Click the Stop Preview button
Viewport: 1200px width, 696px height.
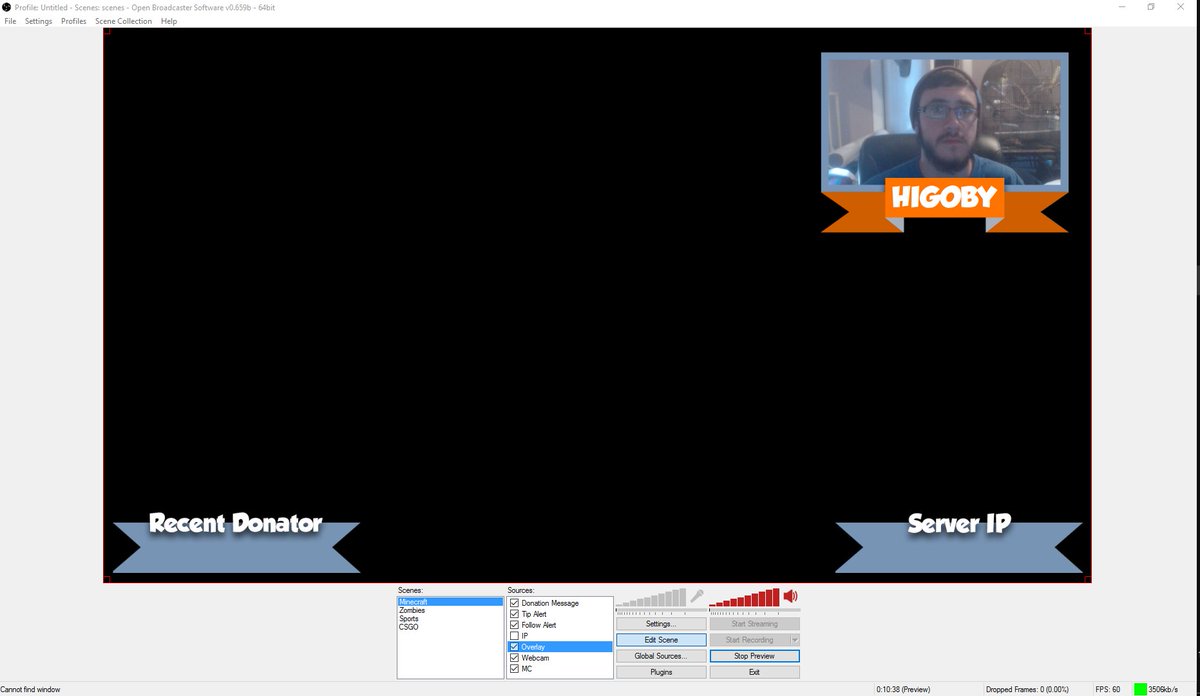click(x=755, y=656)
